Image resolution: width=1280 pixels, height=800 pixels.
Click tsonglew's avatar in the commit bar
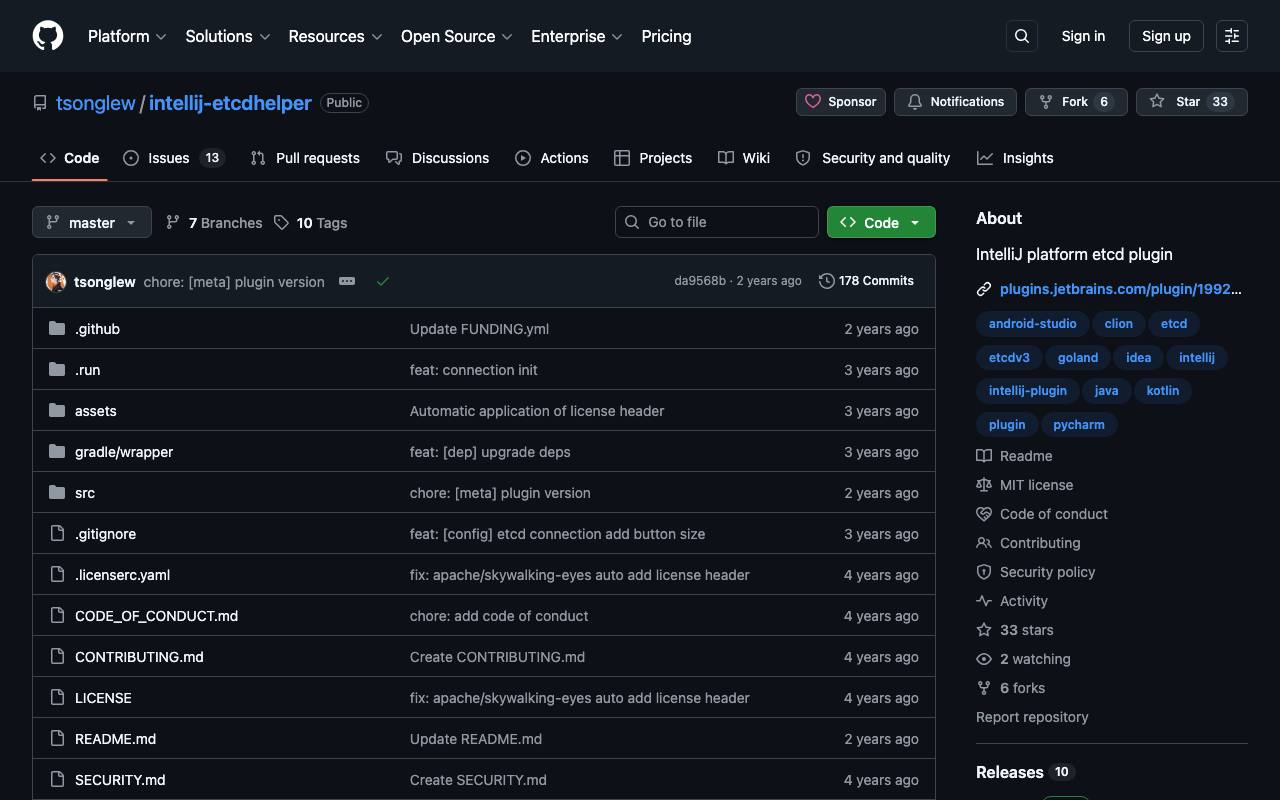pos(56,282)
